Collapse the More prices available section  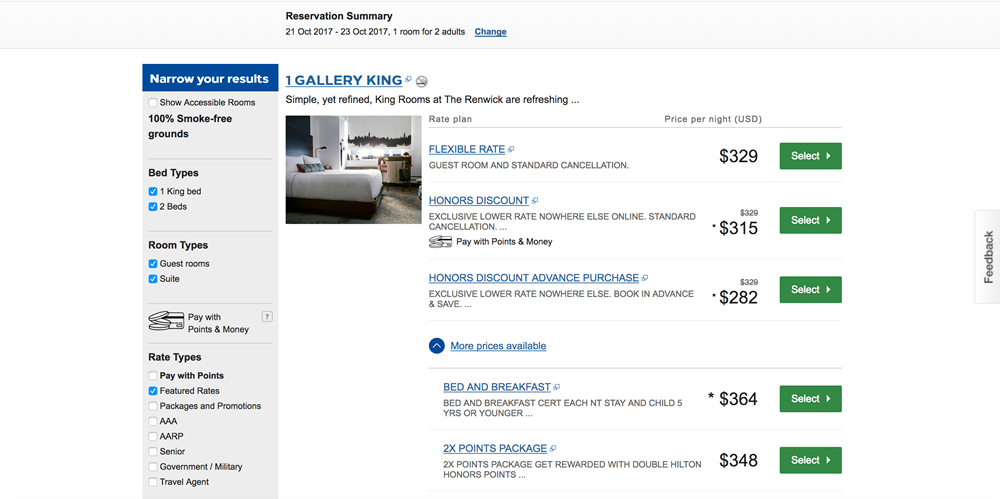click(437, 346)
